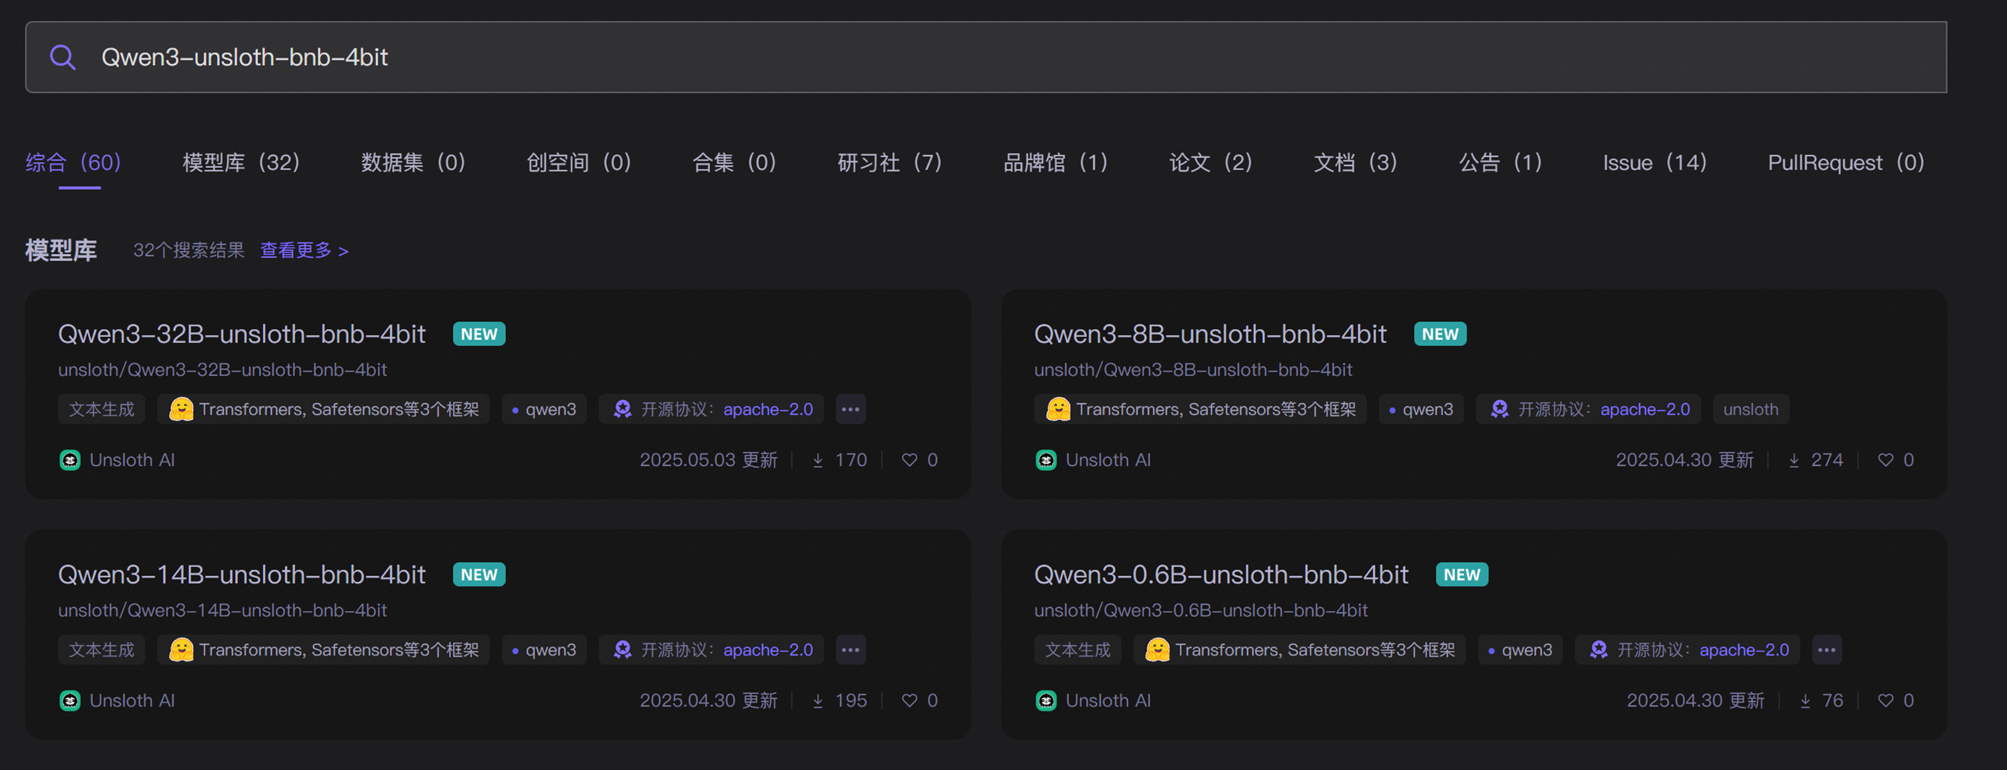Image resolution: width=2007 pixels, height=770 pixels.
Task: Click the Qwen3-unsloth-bnb-4bit search field
Action: point(986,57)
